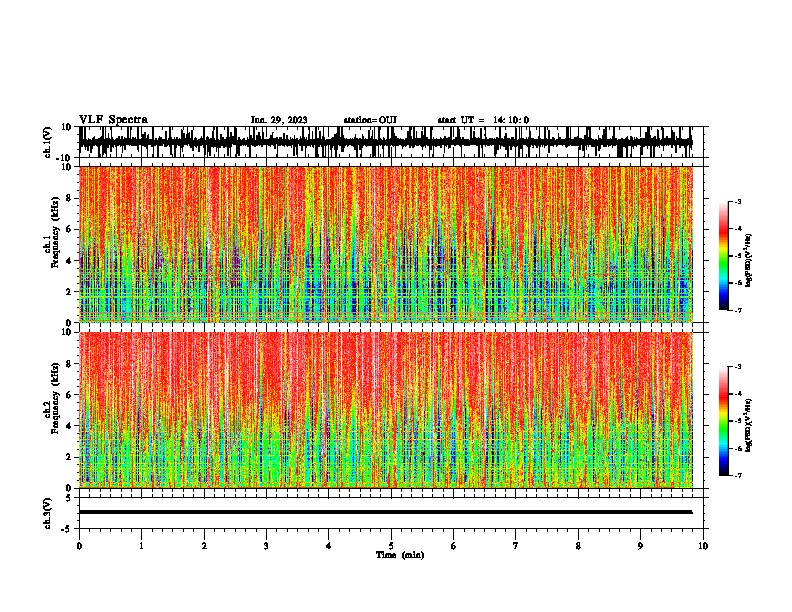The image size is (792, 612).
Task: Click the ch.1(V) axis label of top waveform
Action: pos(48,142)
